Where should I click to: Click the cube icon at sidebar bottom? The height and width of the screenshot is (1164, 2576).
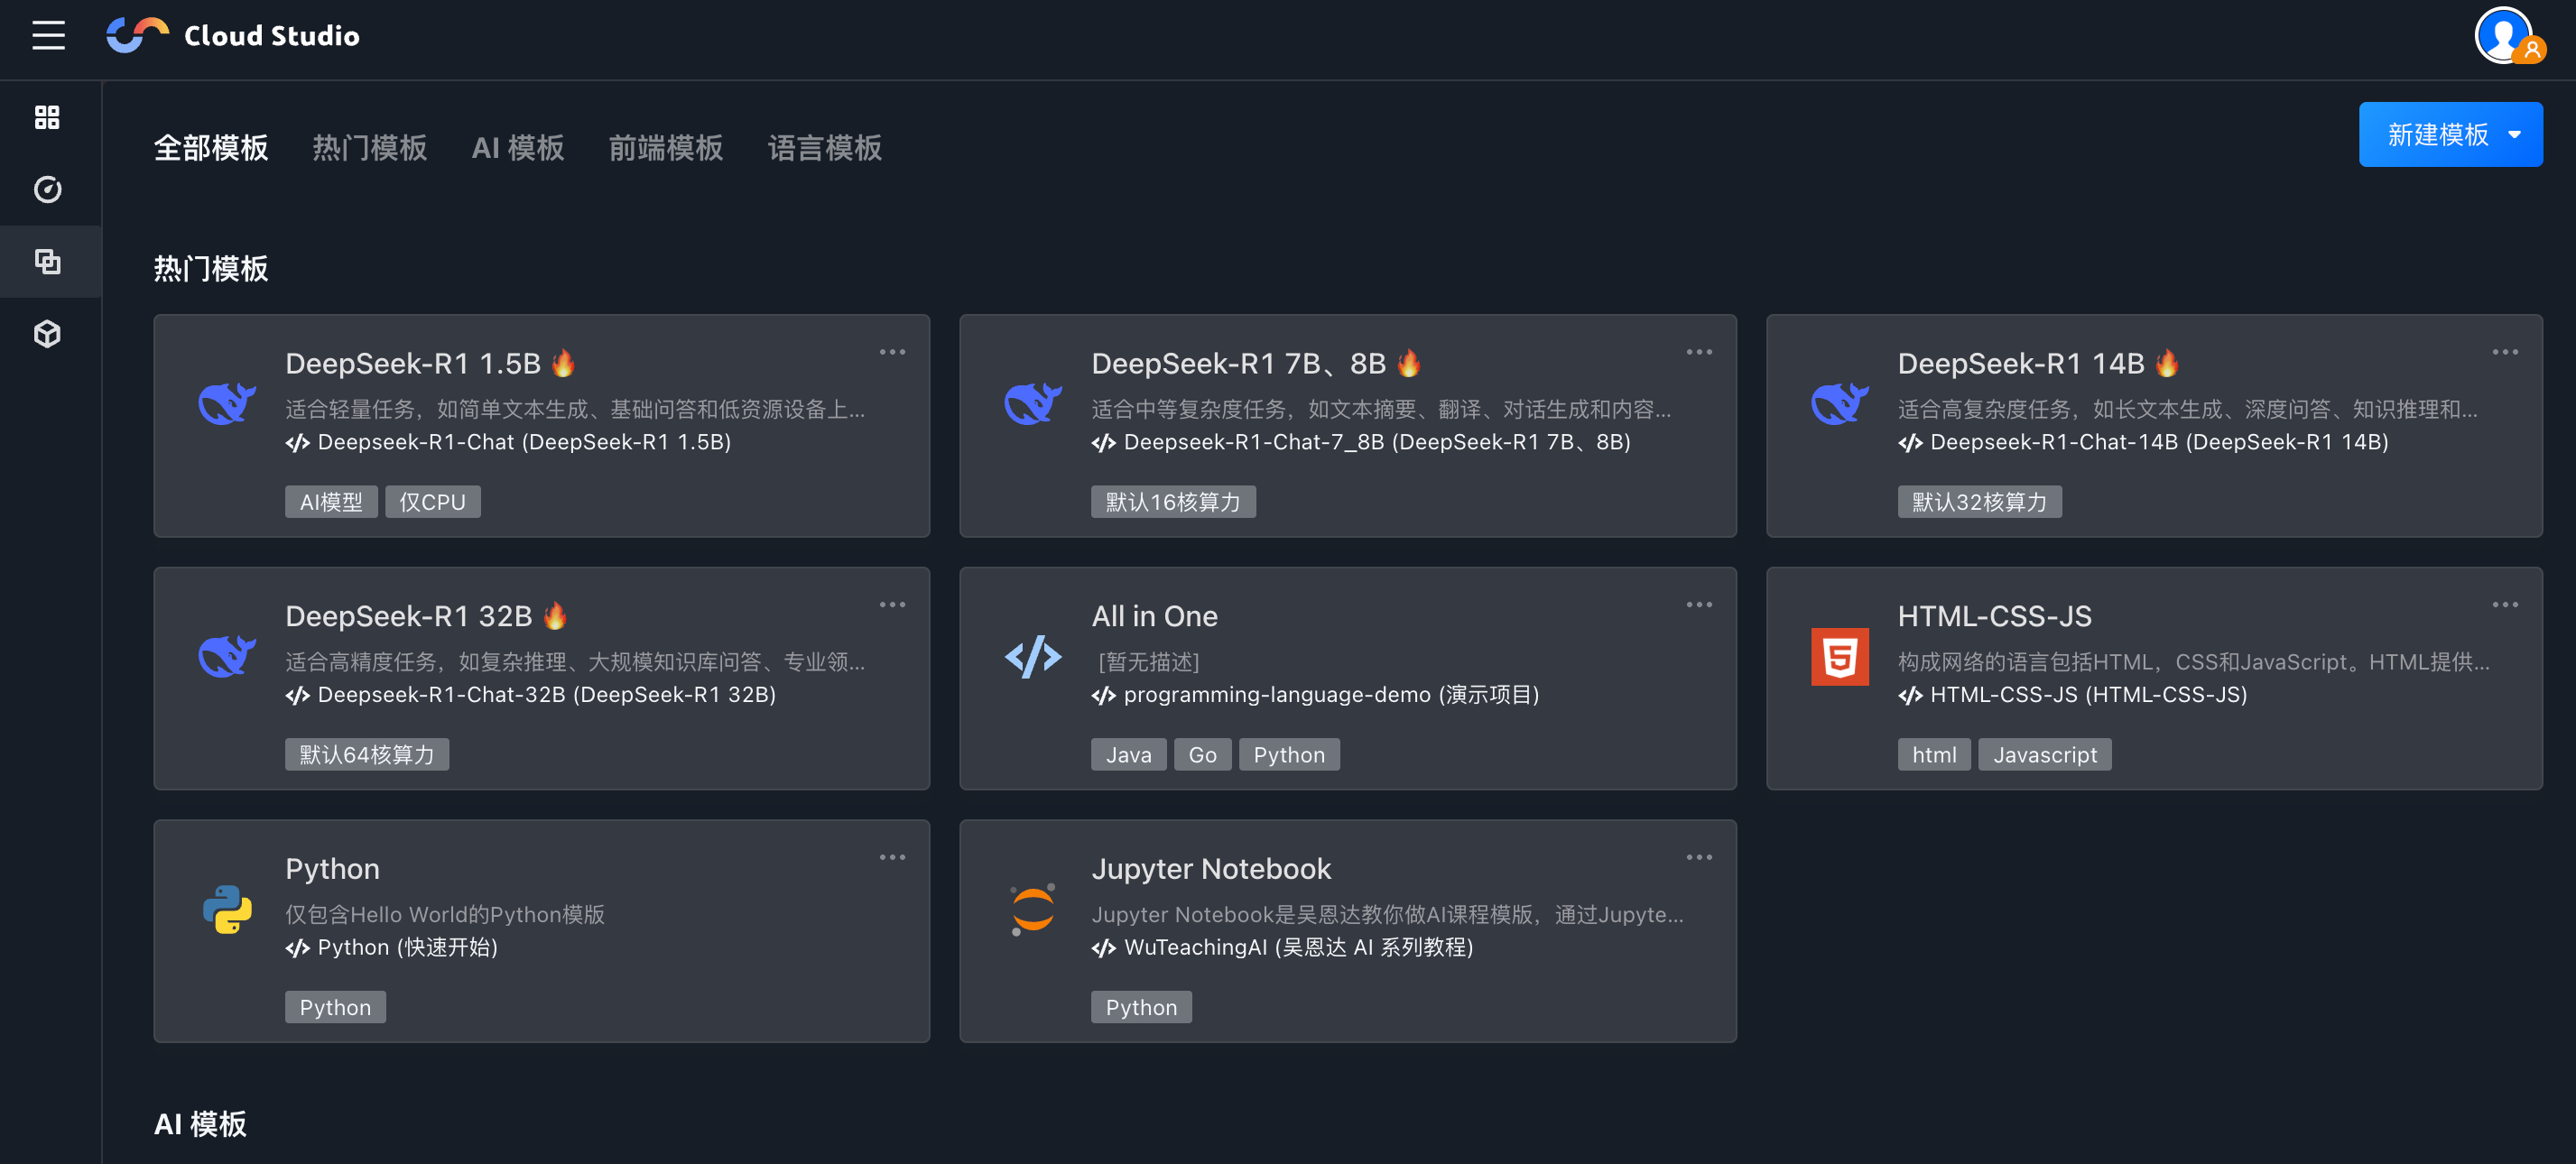47,334
